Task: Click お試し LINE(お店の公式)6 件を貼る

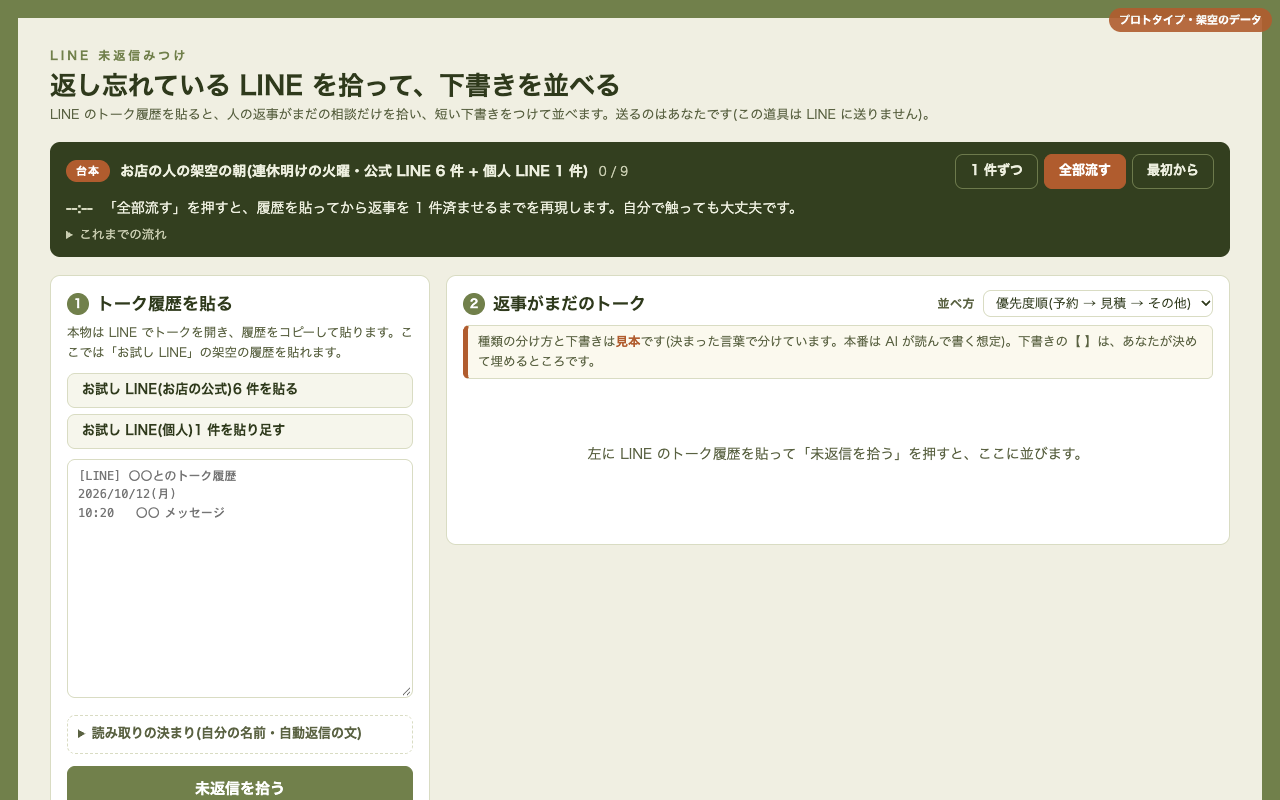Action: [x=240, y=390]
